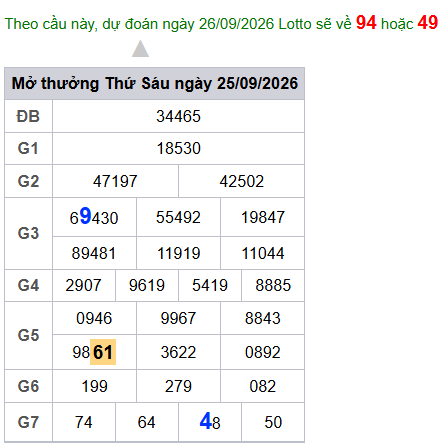This screenshot has height=447, width=447.
Task: Click the G7 row label
Action: click(x=28, y=422)
